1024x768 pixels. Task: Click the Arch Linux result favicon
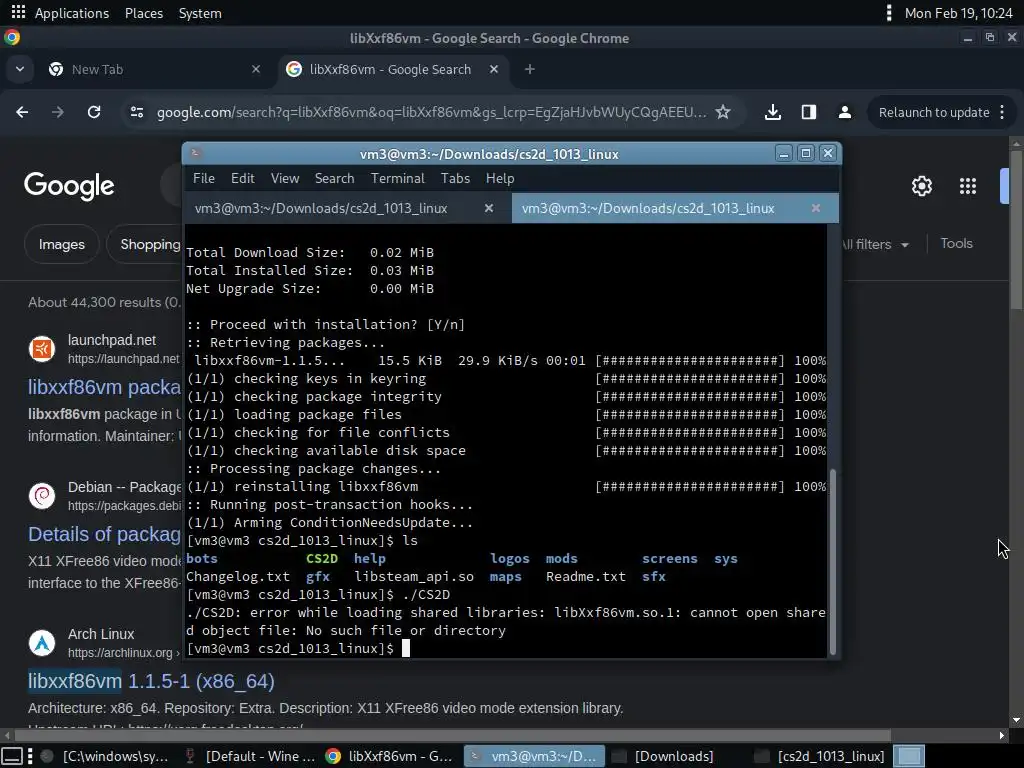click(42, 643)
